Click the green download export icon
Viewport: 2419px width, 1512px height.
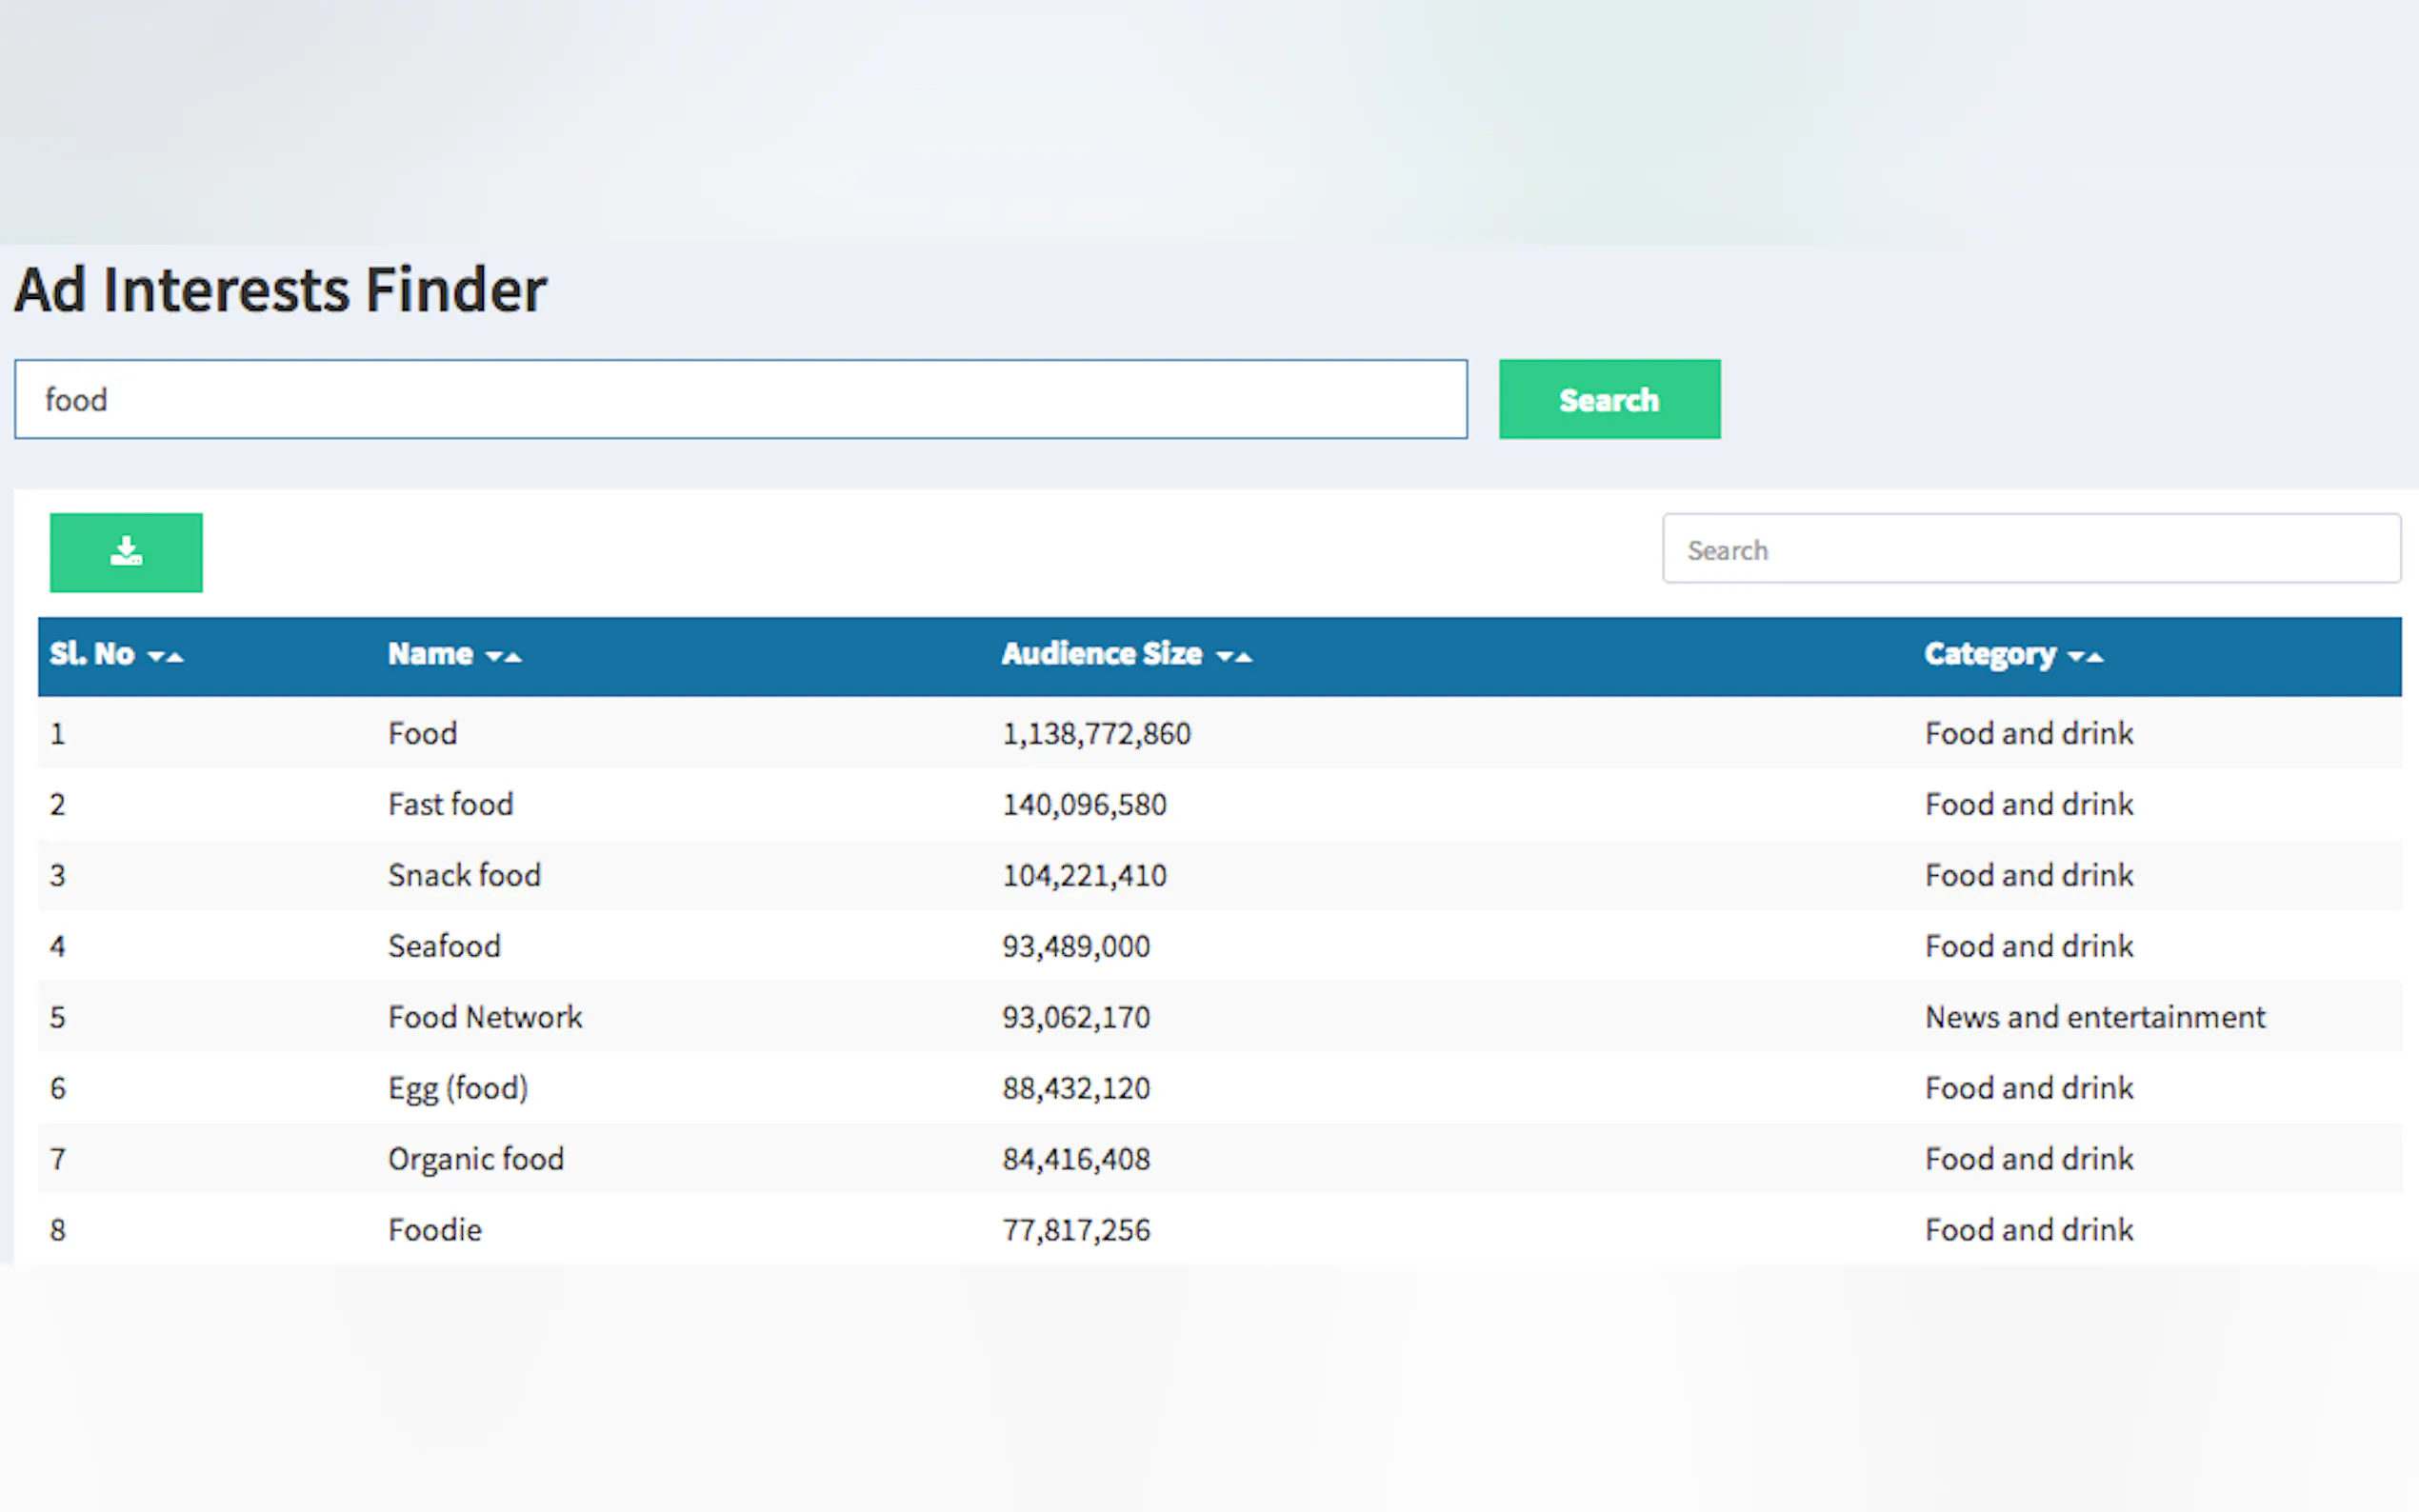(126, 552)
